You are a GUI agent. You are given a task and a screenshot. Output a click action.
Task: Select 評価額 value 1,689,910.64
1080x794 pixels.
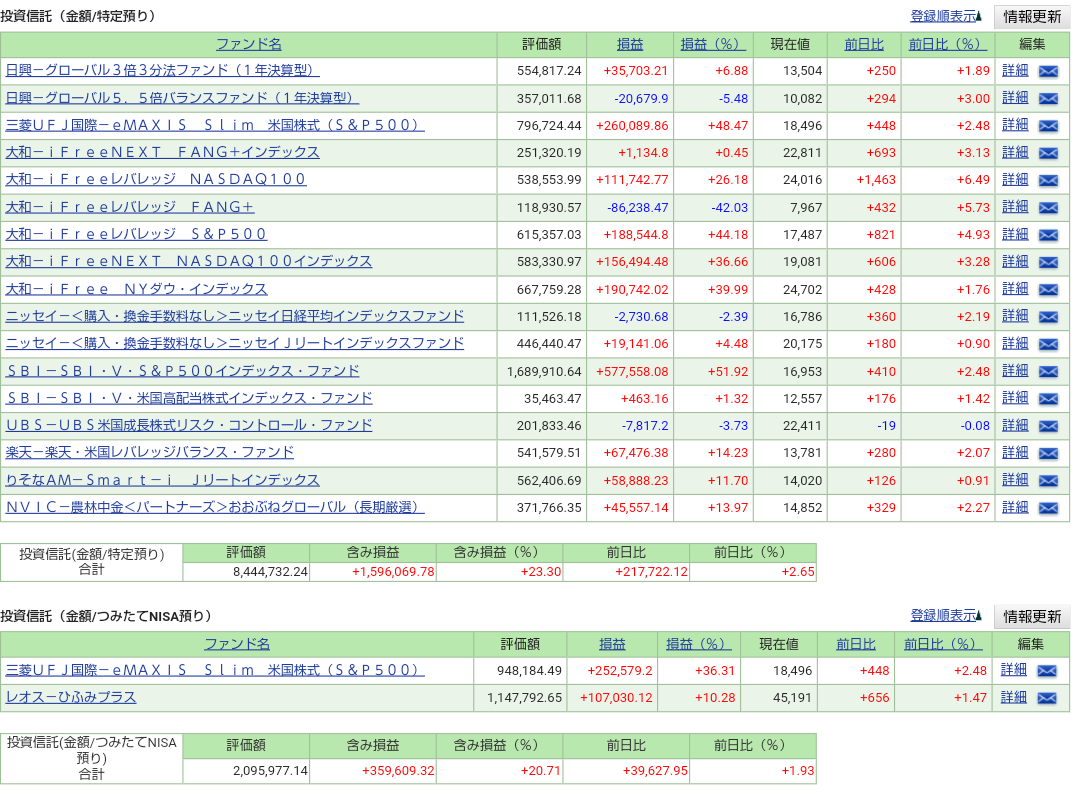pos(543,372)
